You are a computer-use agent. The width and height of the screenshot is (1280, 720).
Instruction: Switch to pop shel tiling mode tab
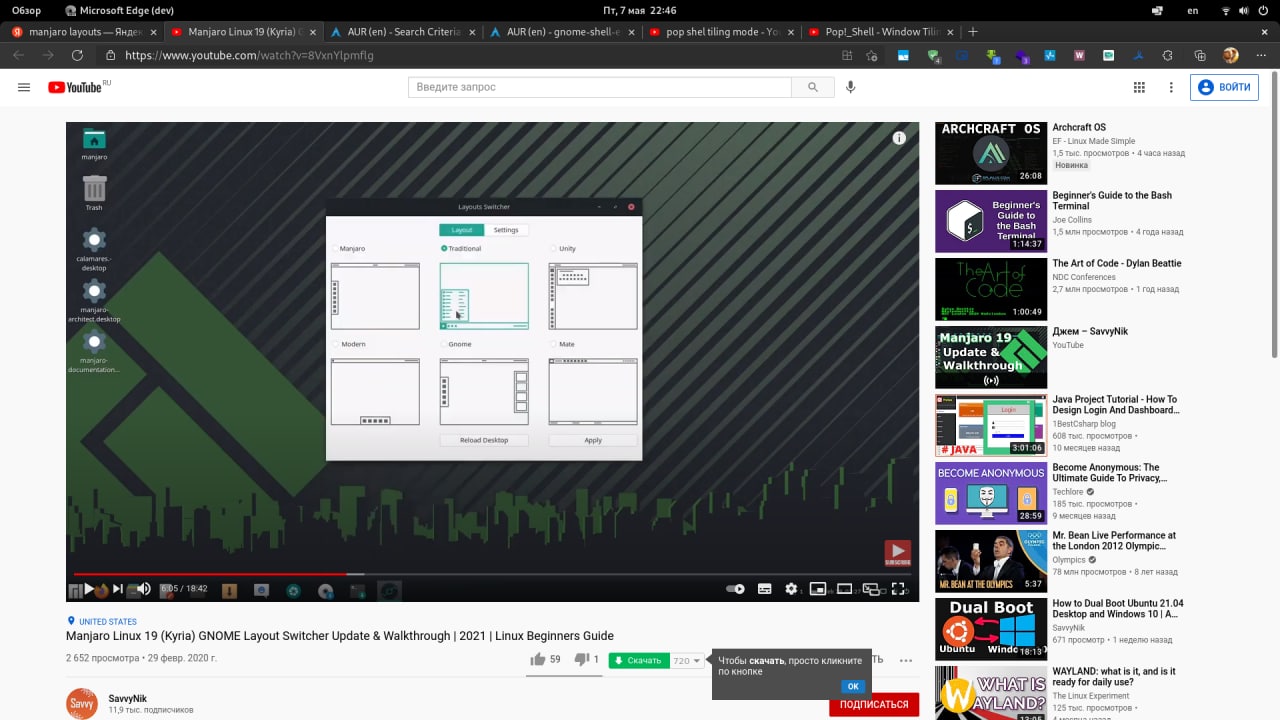tap(721, 32)
